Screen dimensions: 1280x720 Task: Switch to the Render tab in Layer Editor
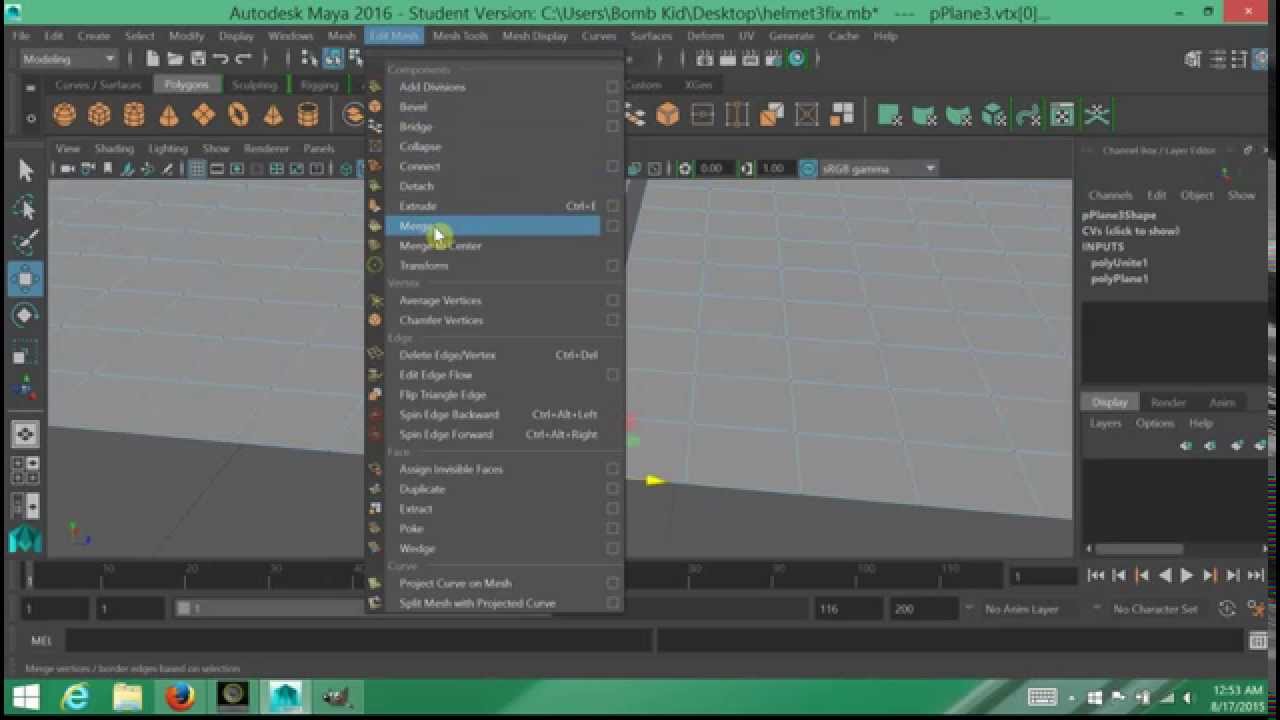(x=1168, y=402)
